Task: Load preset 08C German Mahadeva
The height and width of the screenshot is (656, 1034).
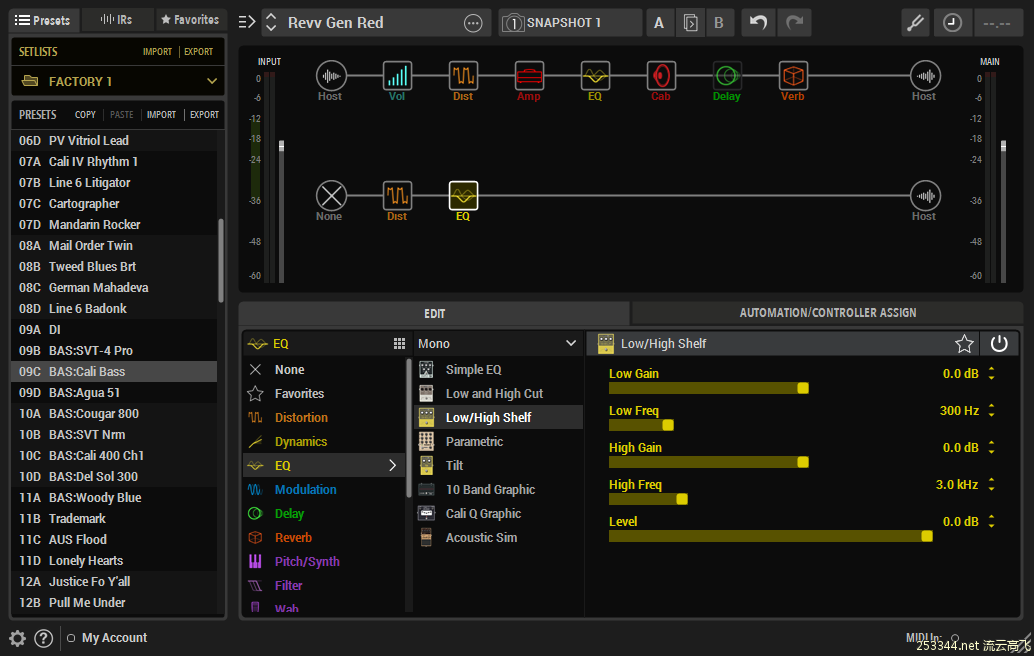Action: (114, 287)
